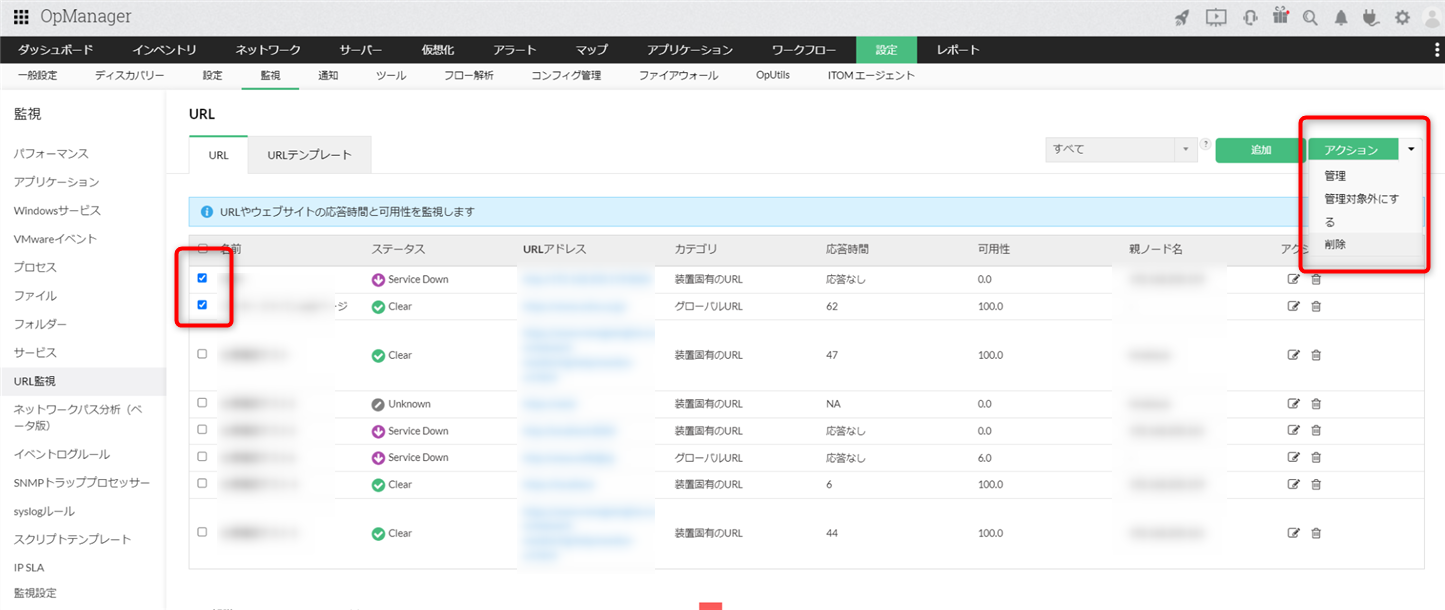
Task: Open the 通知 settings sub-tab
Action: (x=328, y=75)
